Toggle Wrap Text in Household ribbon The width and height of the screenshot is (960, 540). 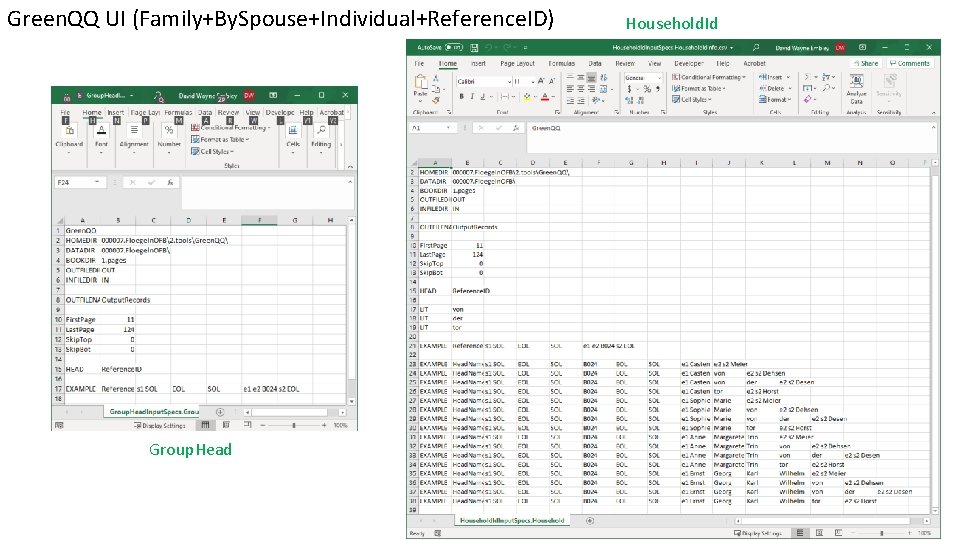click(x=604, y=78)
